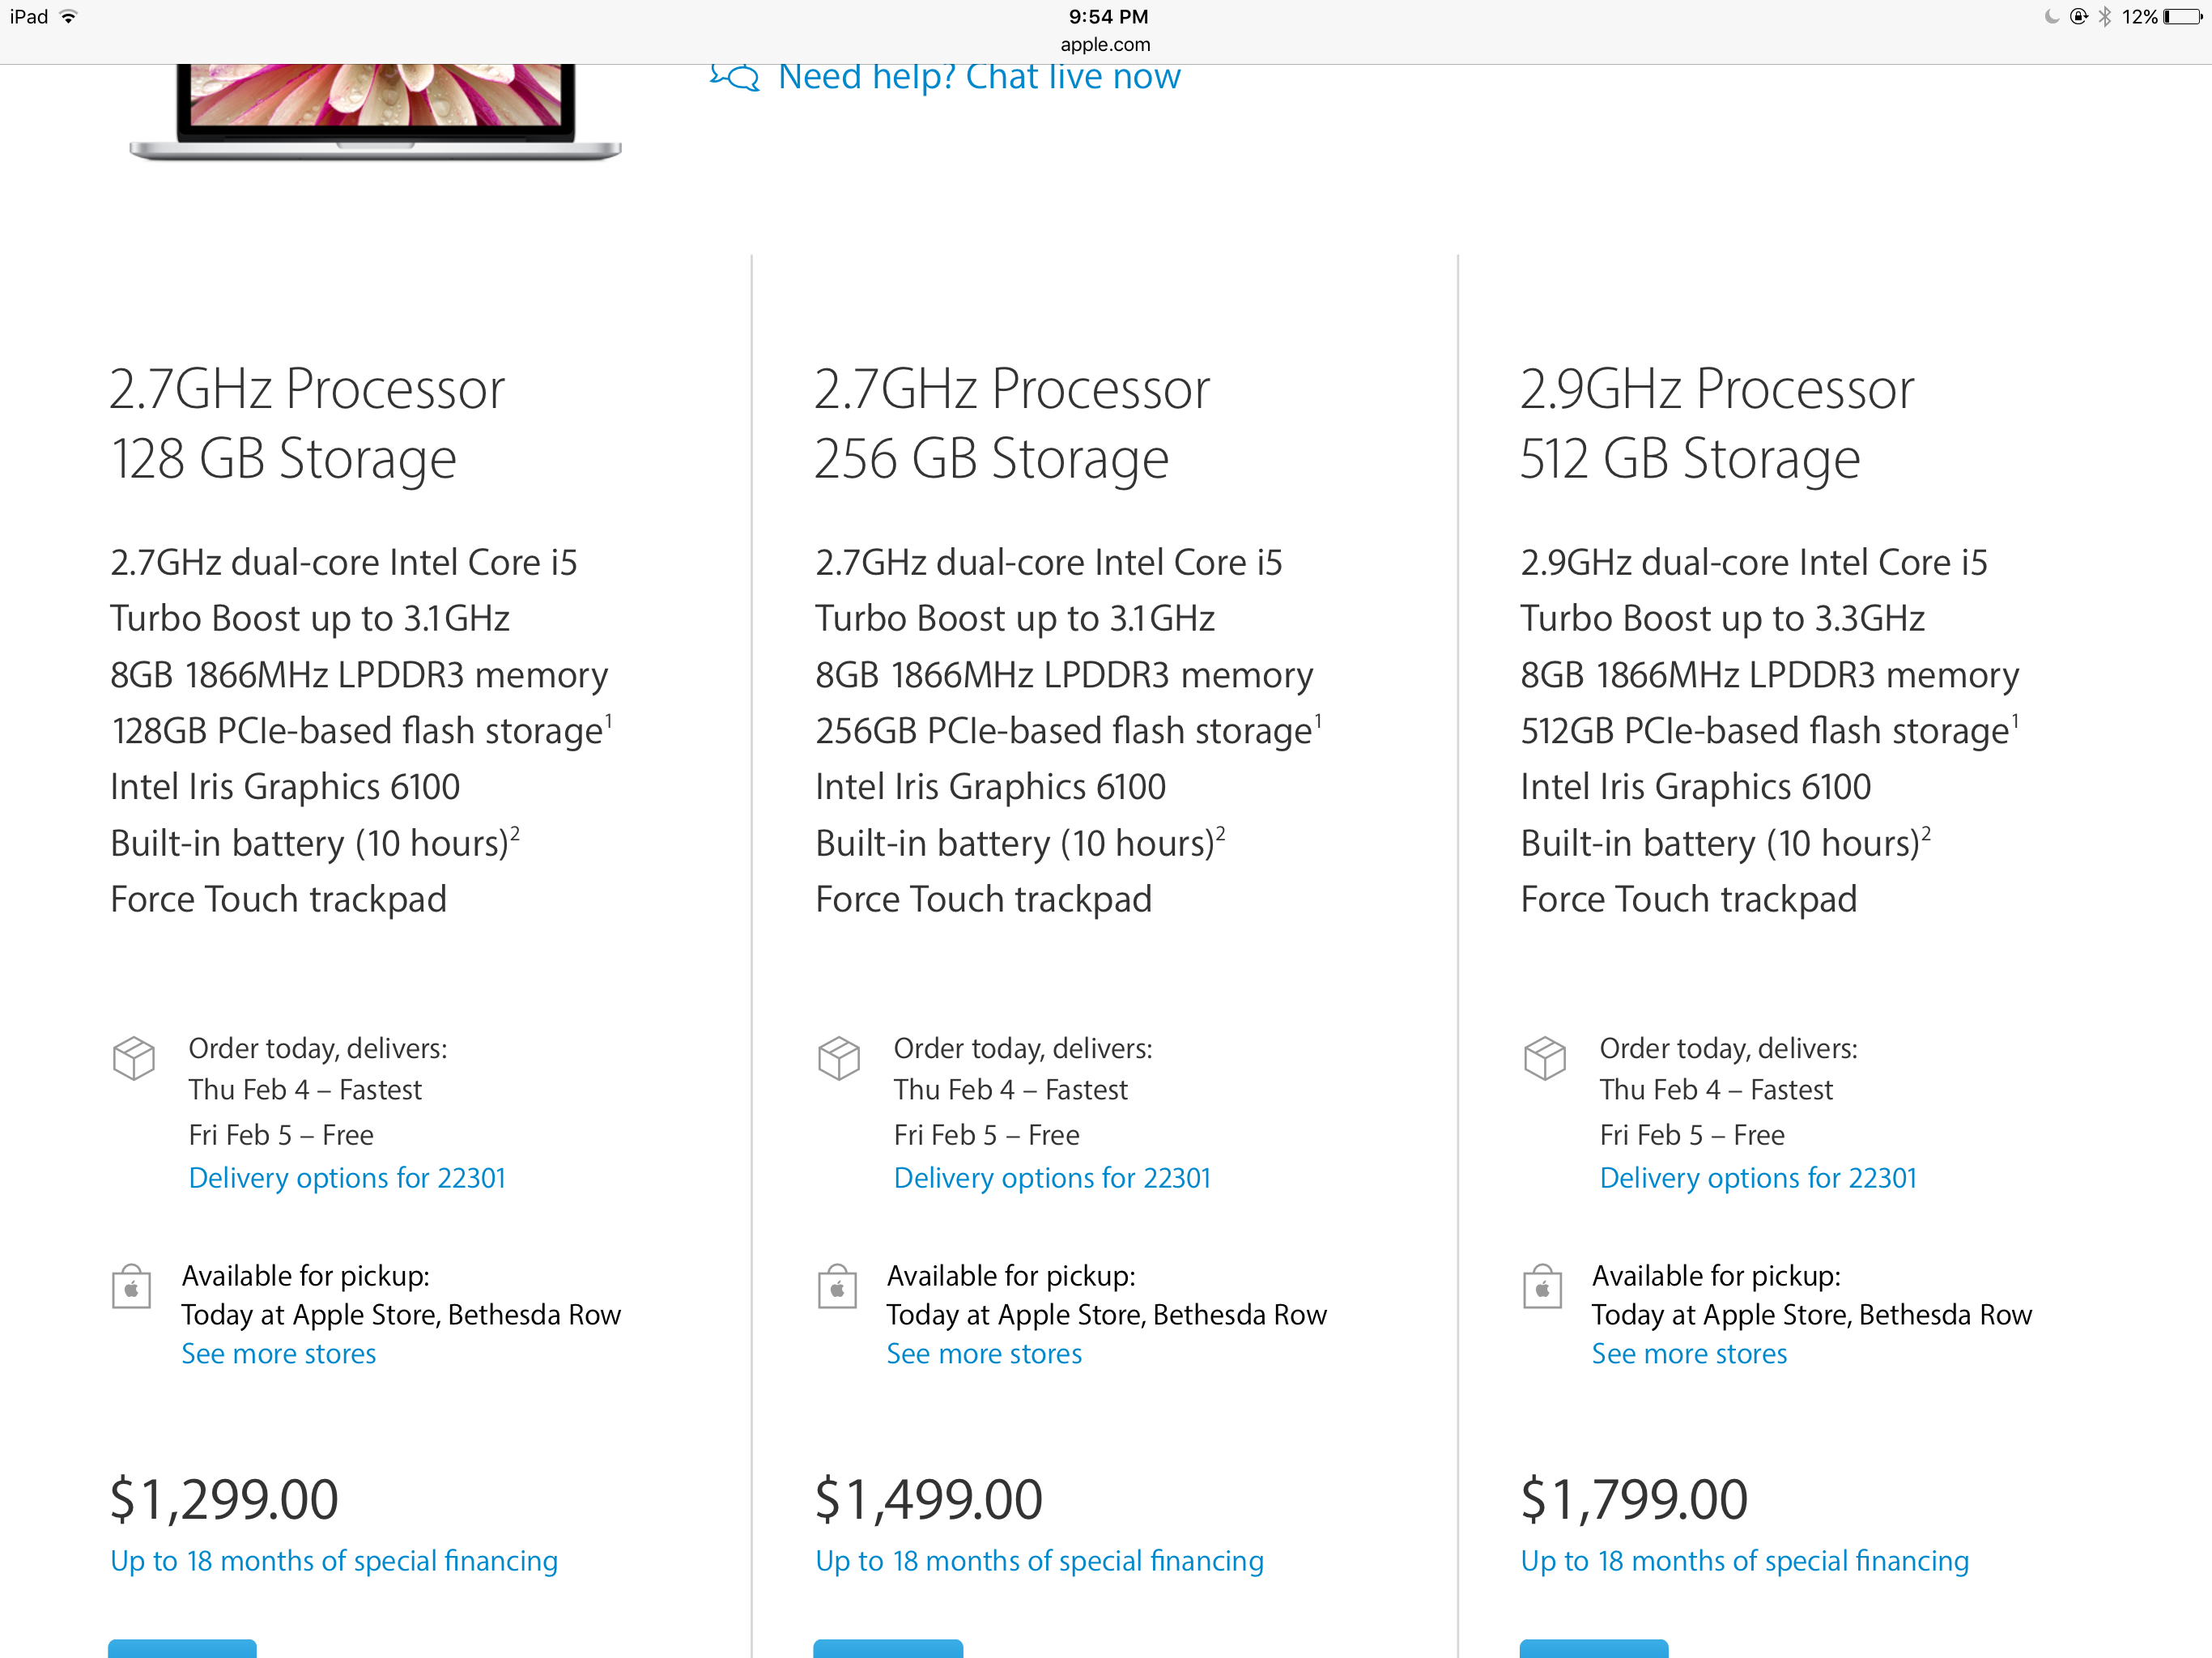View special financing for the $1,499.00 model
The image size is (2212, 1658).
[1039, 1561]
